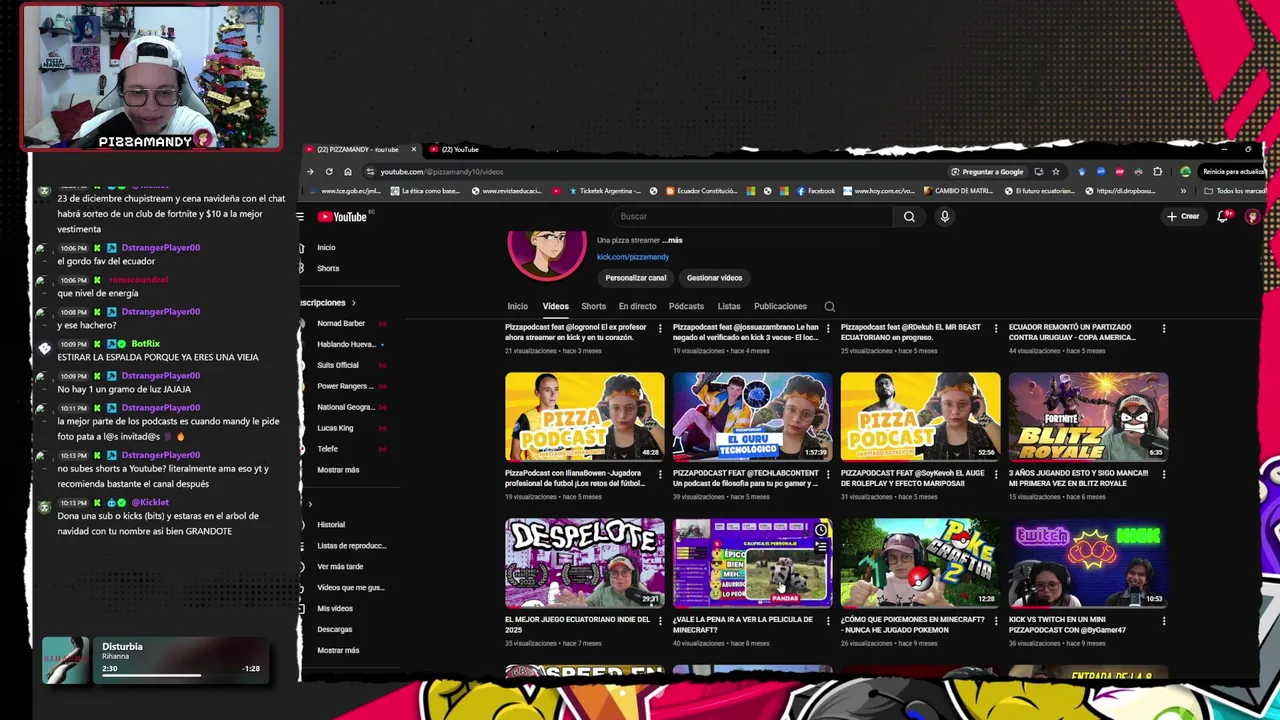Open options for '@SoyKevoh' podcast video
Image resolution: width=1280 pixels, height=720 pixels.
click(x=996, y=475)
